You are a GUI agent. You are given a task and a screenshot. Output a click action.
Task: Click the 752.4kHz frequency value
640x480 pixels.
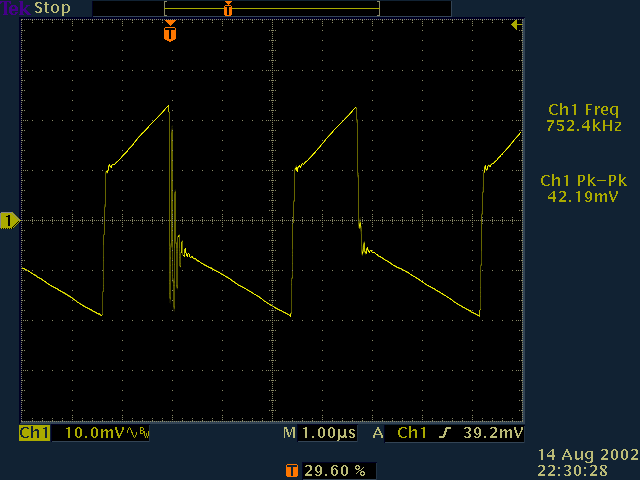tap(585, 126)
